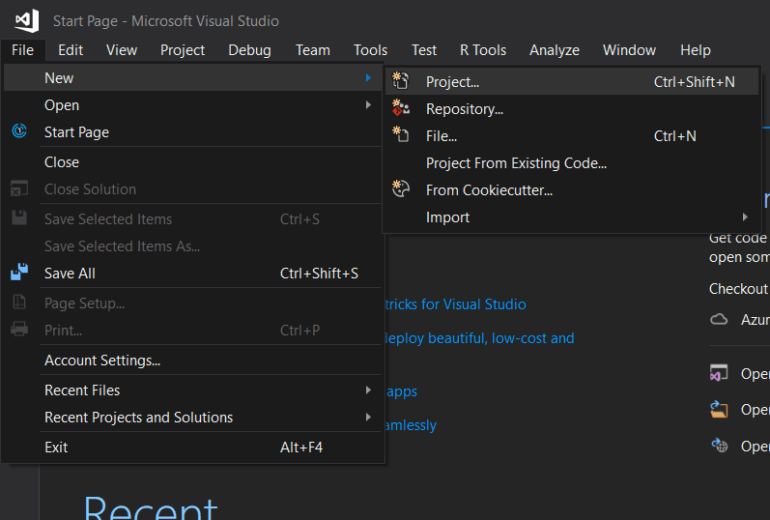Viewport: 770px width, 520px height.
Task: Click the Visual Studio logo icon
Action: [25, 20]
